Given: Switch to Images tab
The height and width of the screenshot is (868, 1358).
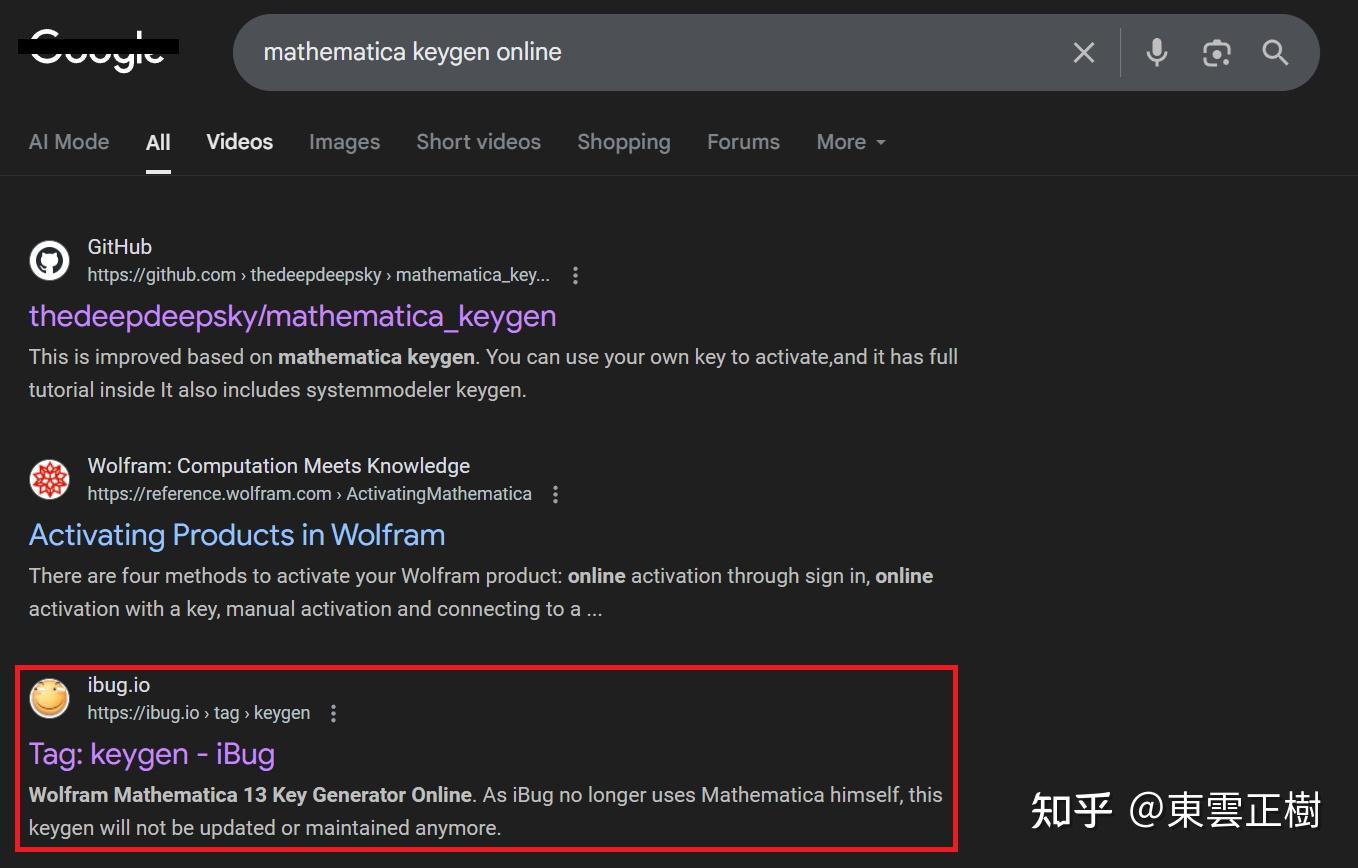Looking at the screenshot, I should coord(344,142).
